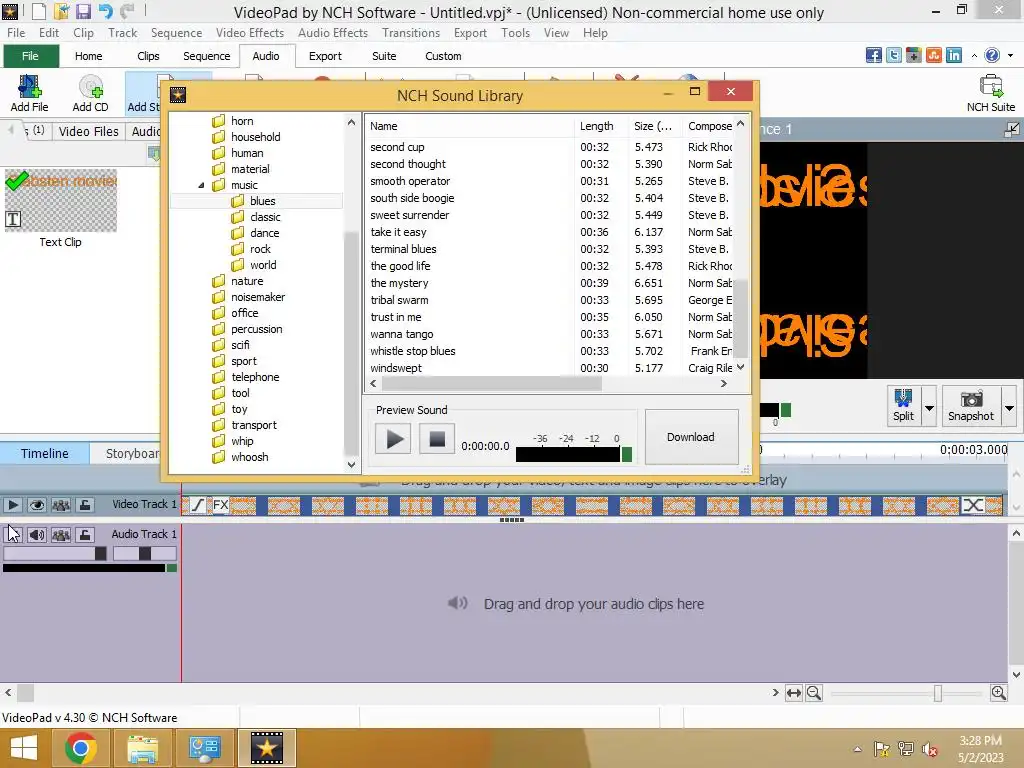This screenshot has height=768, width=1024.
Task: Click the Download button
Action: (691, 437)
